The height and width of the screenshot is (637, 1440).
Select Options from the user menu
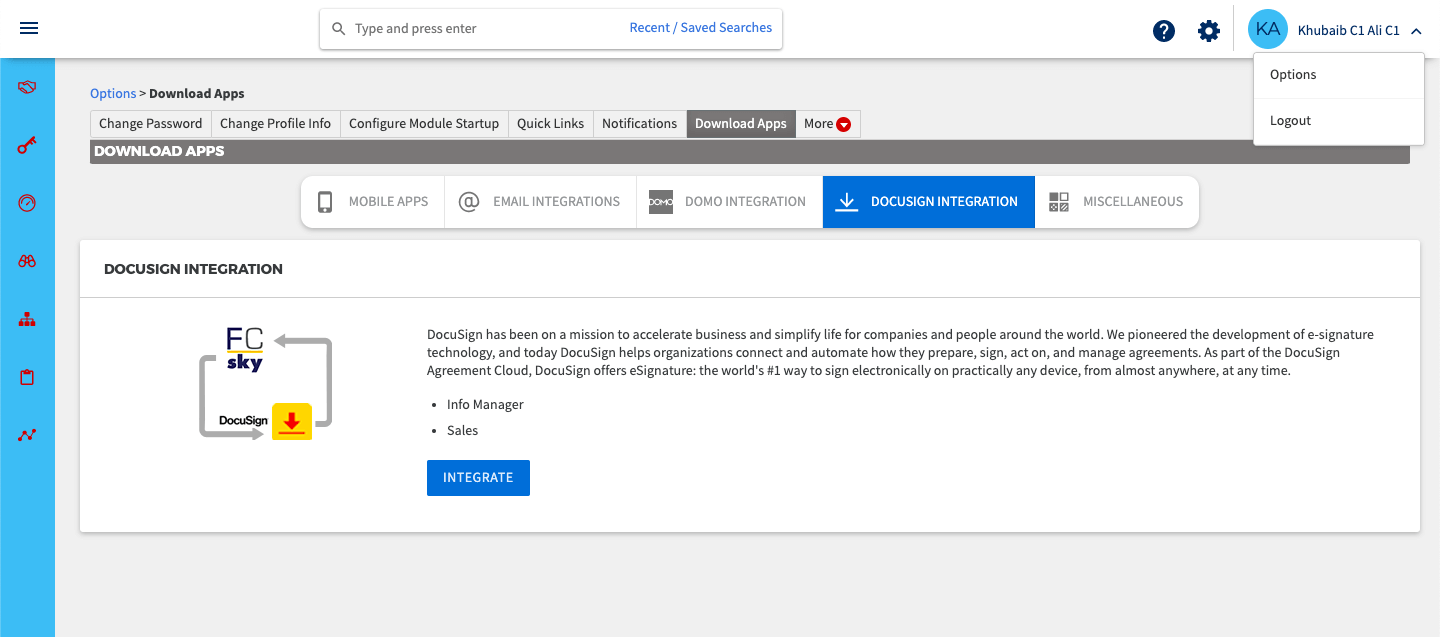click(1338, 75)
